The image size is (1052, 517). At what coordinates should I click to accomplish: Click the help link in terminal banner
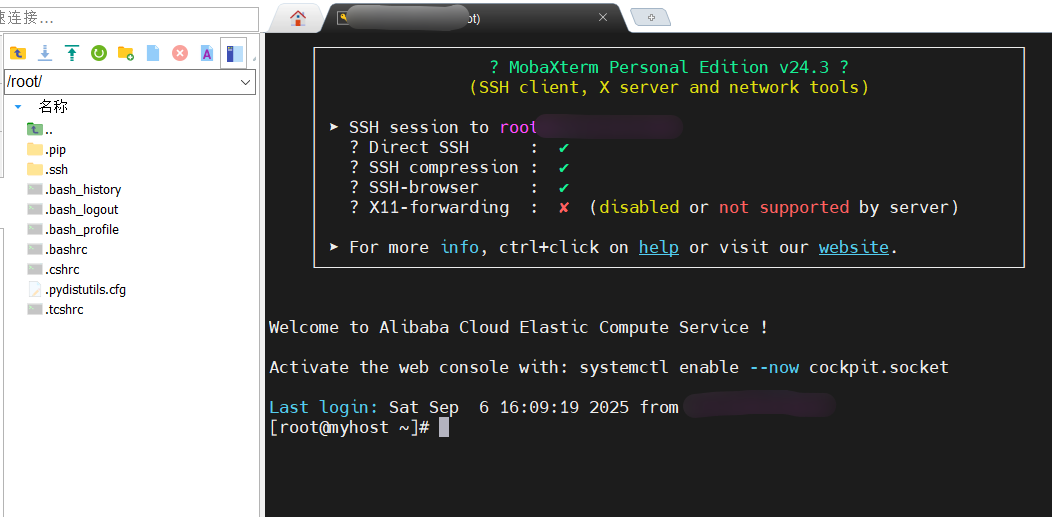[658, 247]
